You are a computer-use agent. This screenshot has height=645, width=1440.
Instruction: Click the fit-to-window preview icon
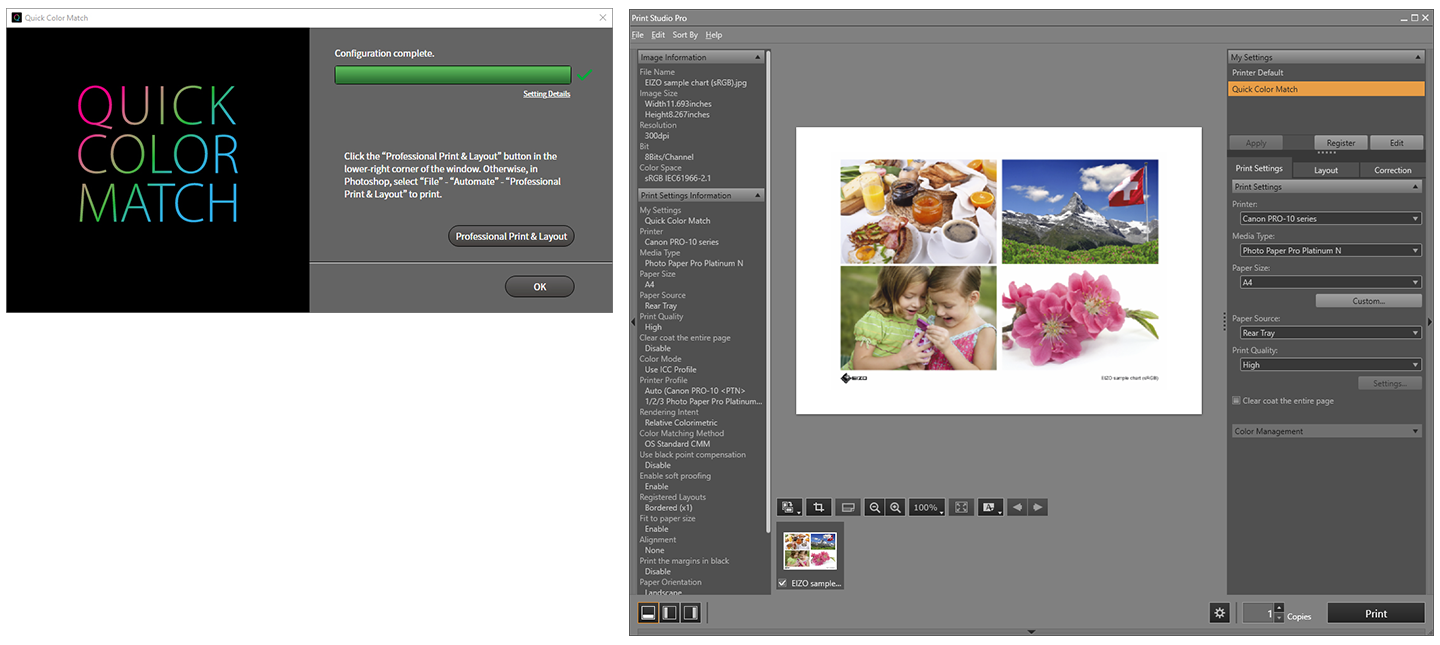[961, 507]
